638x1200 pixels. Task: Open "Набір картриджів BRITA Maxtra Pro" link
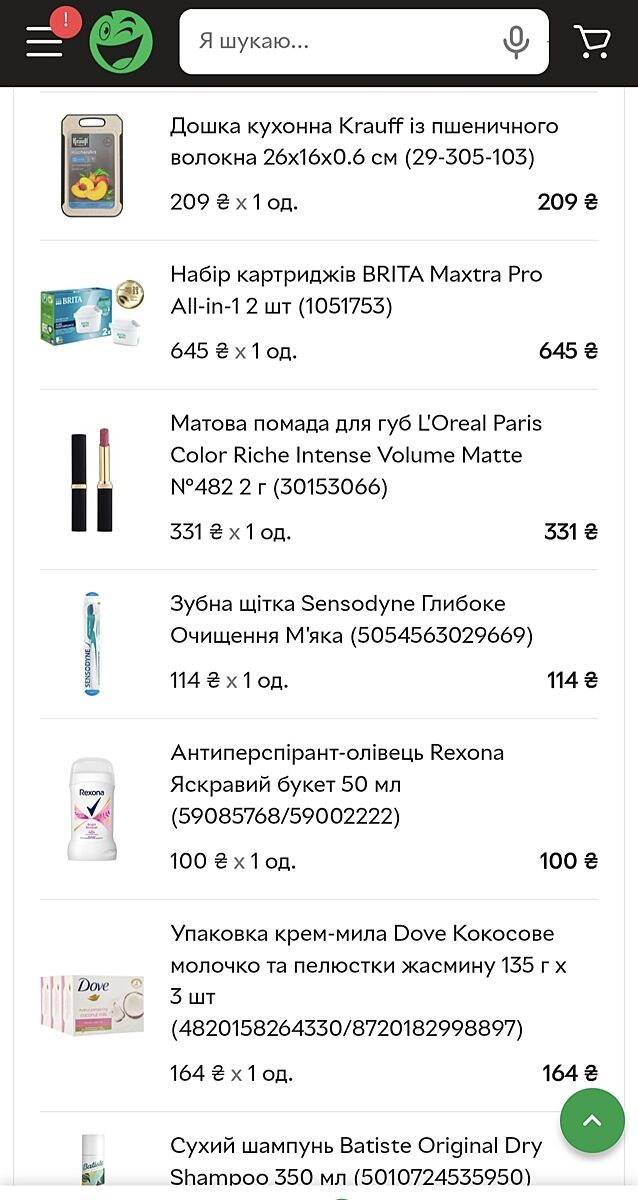[356, 290]
